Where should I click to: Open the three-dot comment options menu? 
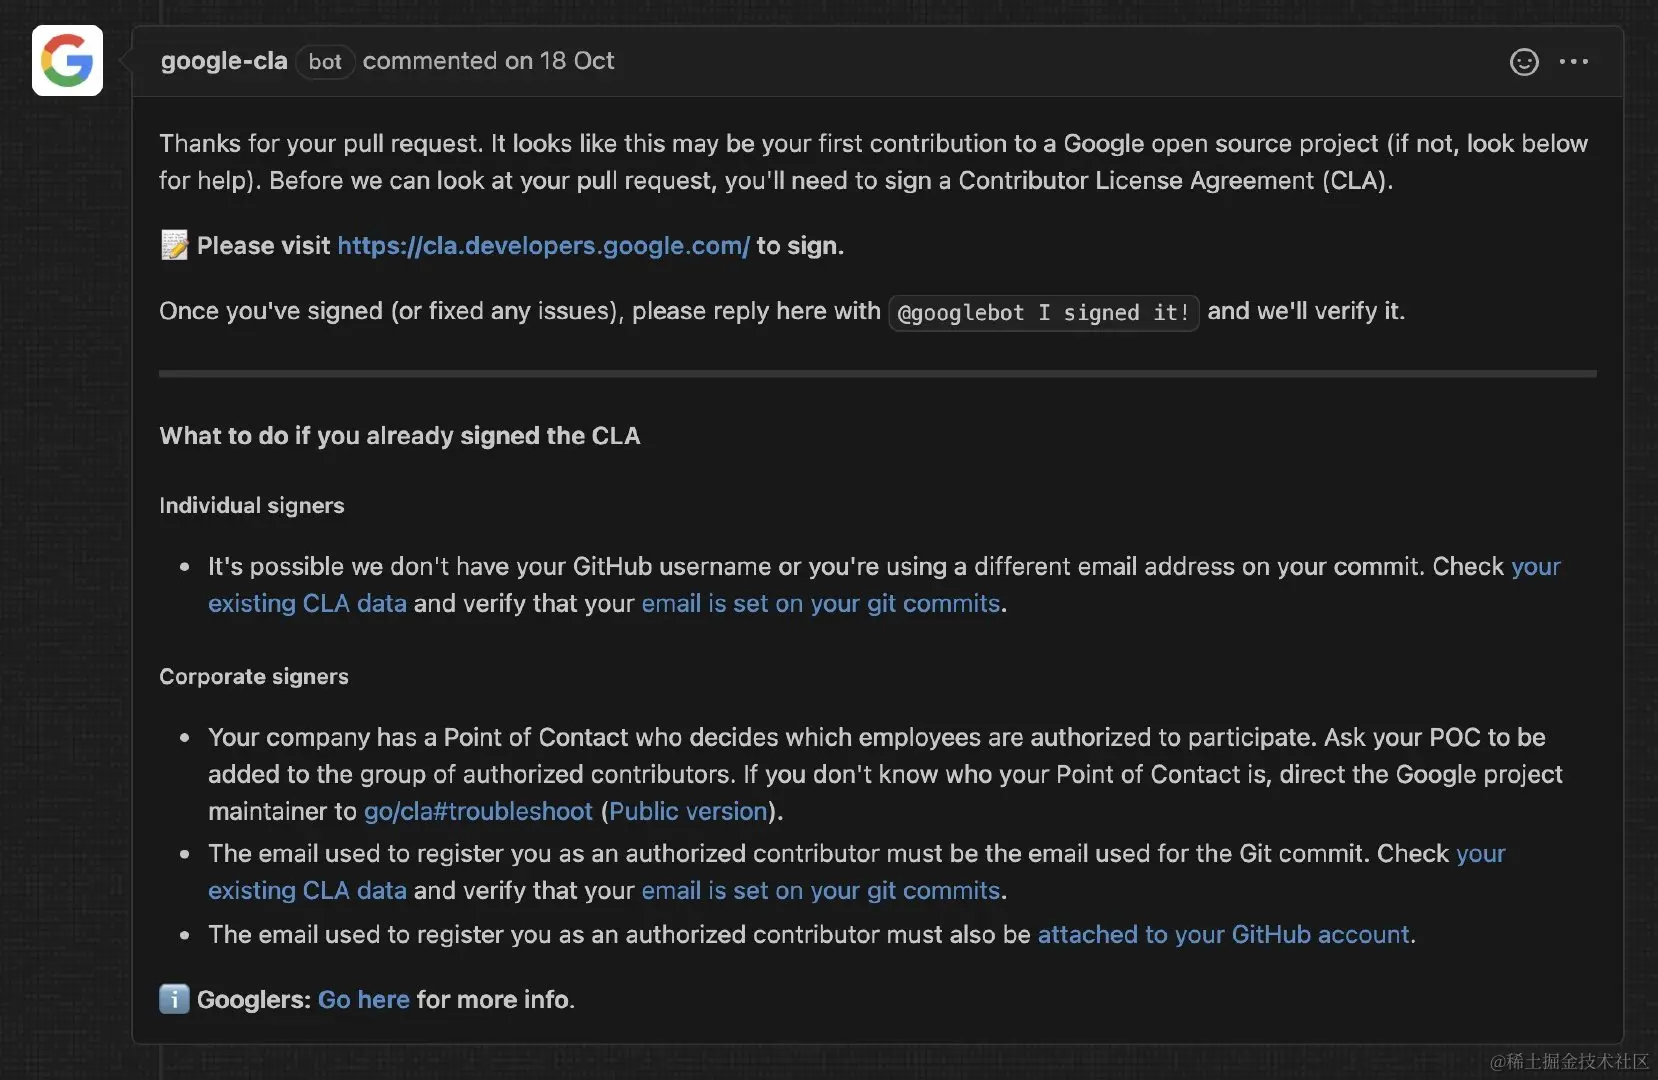click(x=1573, y=62)
